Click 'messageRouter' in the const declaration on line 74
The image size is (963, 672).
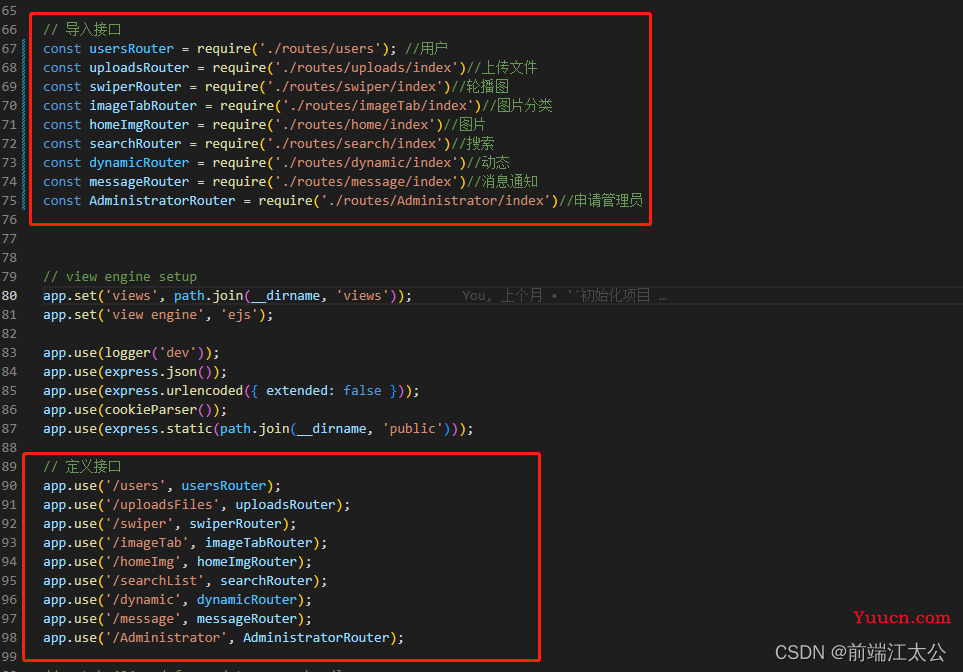click(139, 182)
